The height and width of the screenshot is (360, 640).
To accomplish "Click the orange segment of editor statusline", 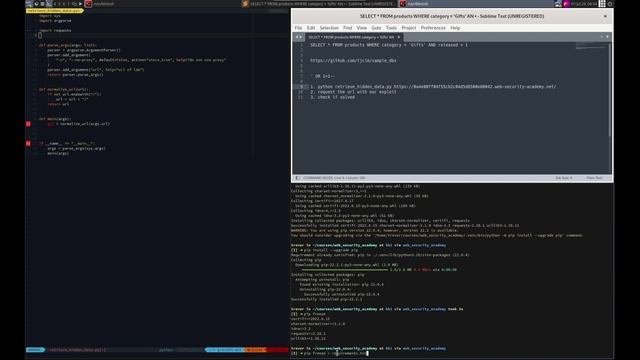I will pyautogui.click(x=255, y=350).
